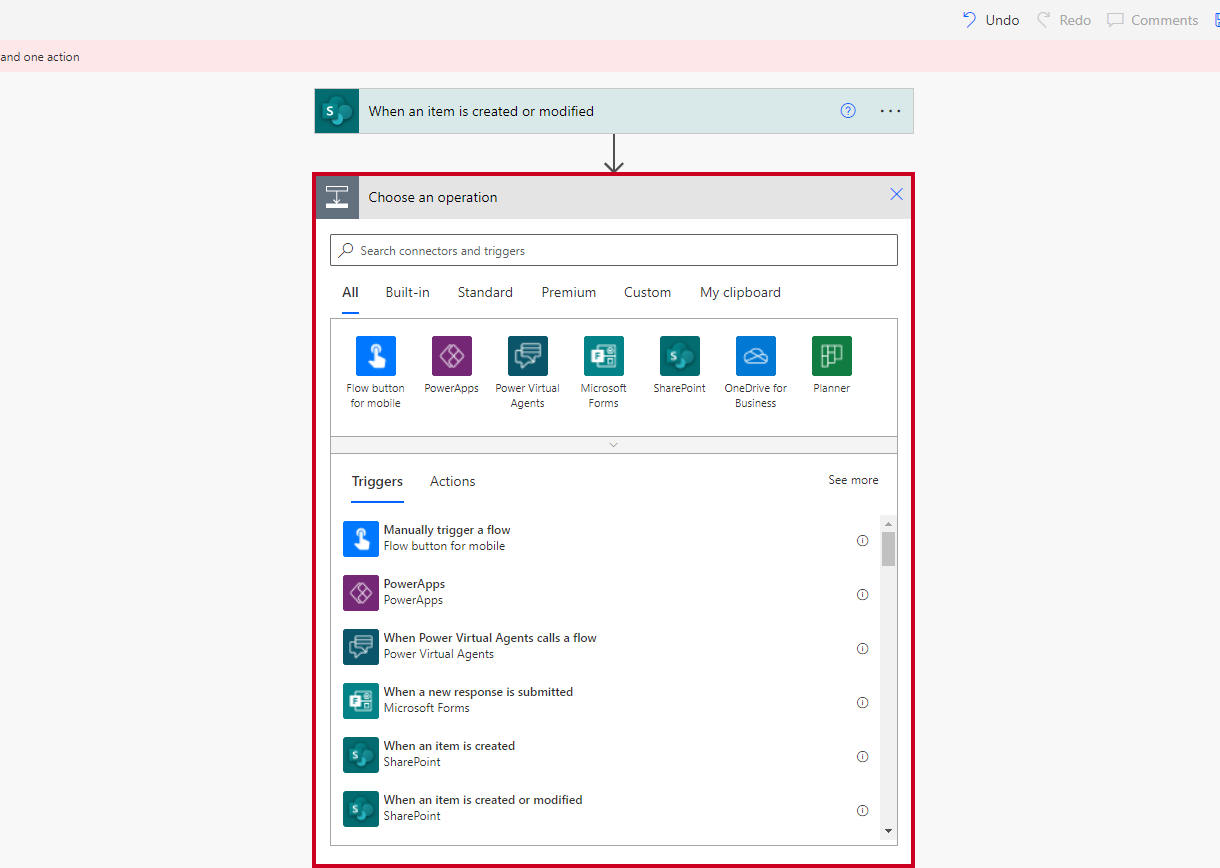
Task: Show info for When a new response is submitted
Action: click(862, 702)
